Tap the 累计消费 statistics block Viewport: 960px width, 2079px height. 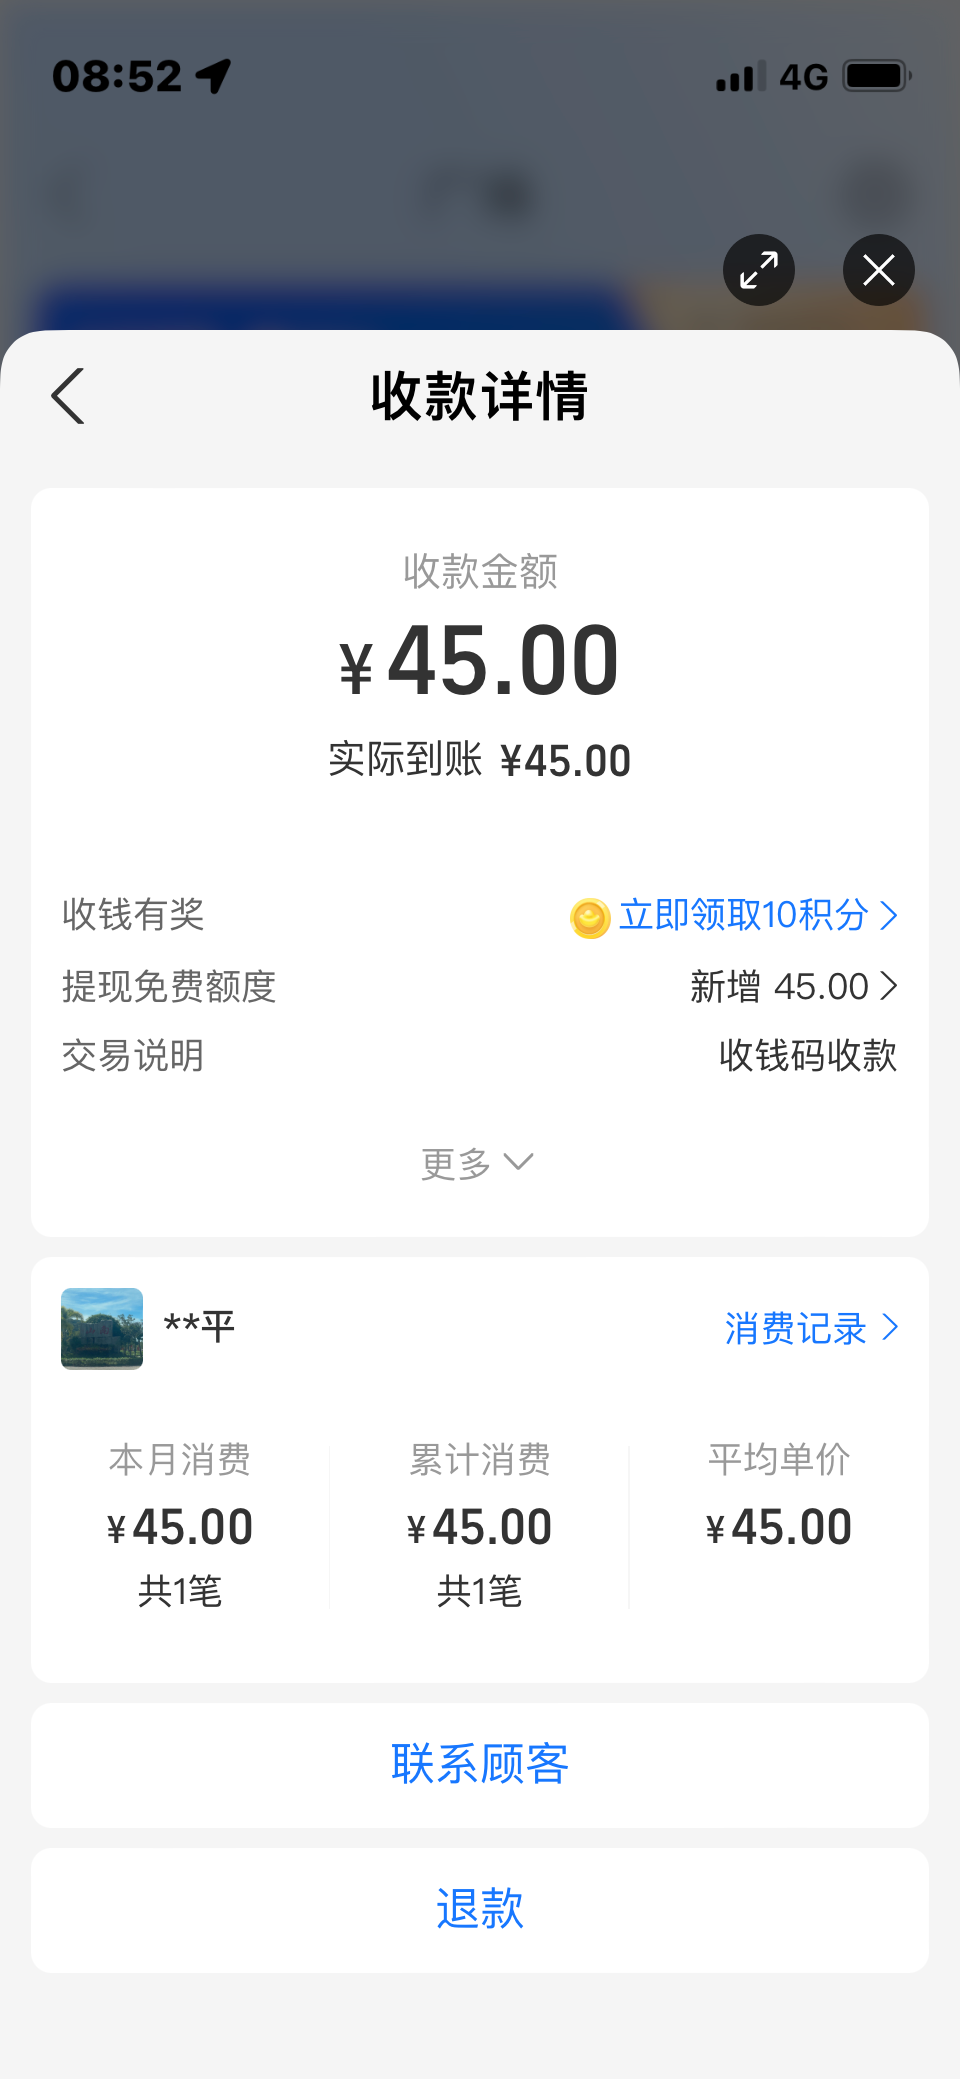coord(480,1523)
